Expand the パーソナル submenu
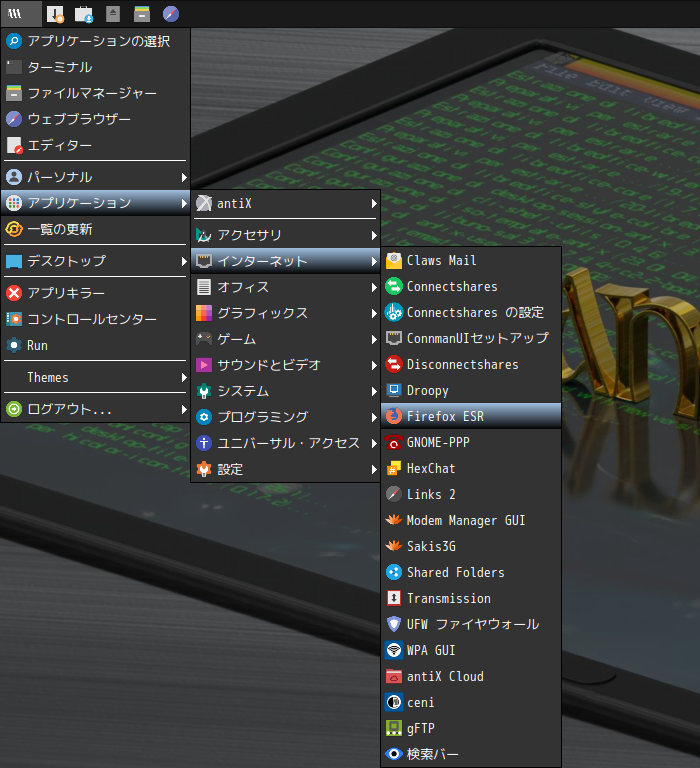700x768 pixels. coord(96,177)
